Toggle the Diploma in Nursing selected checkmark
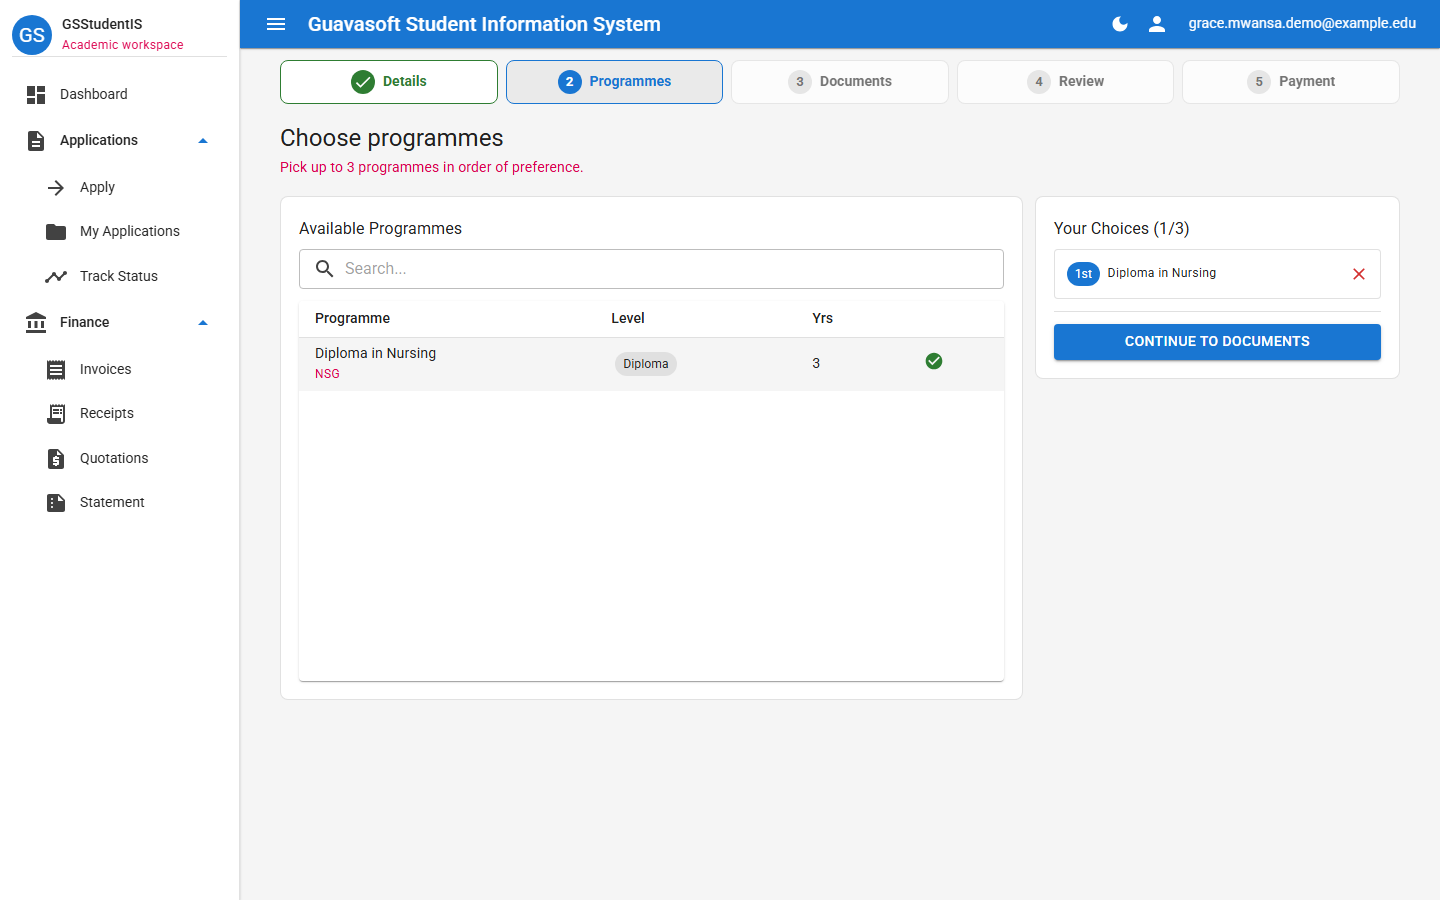 tap(934, 361)
